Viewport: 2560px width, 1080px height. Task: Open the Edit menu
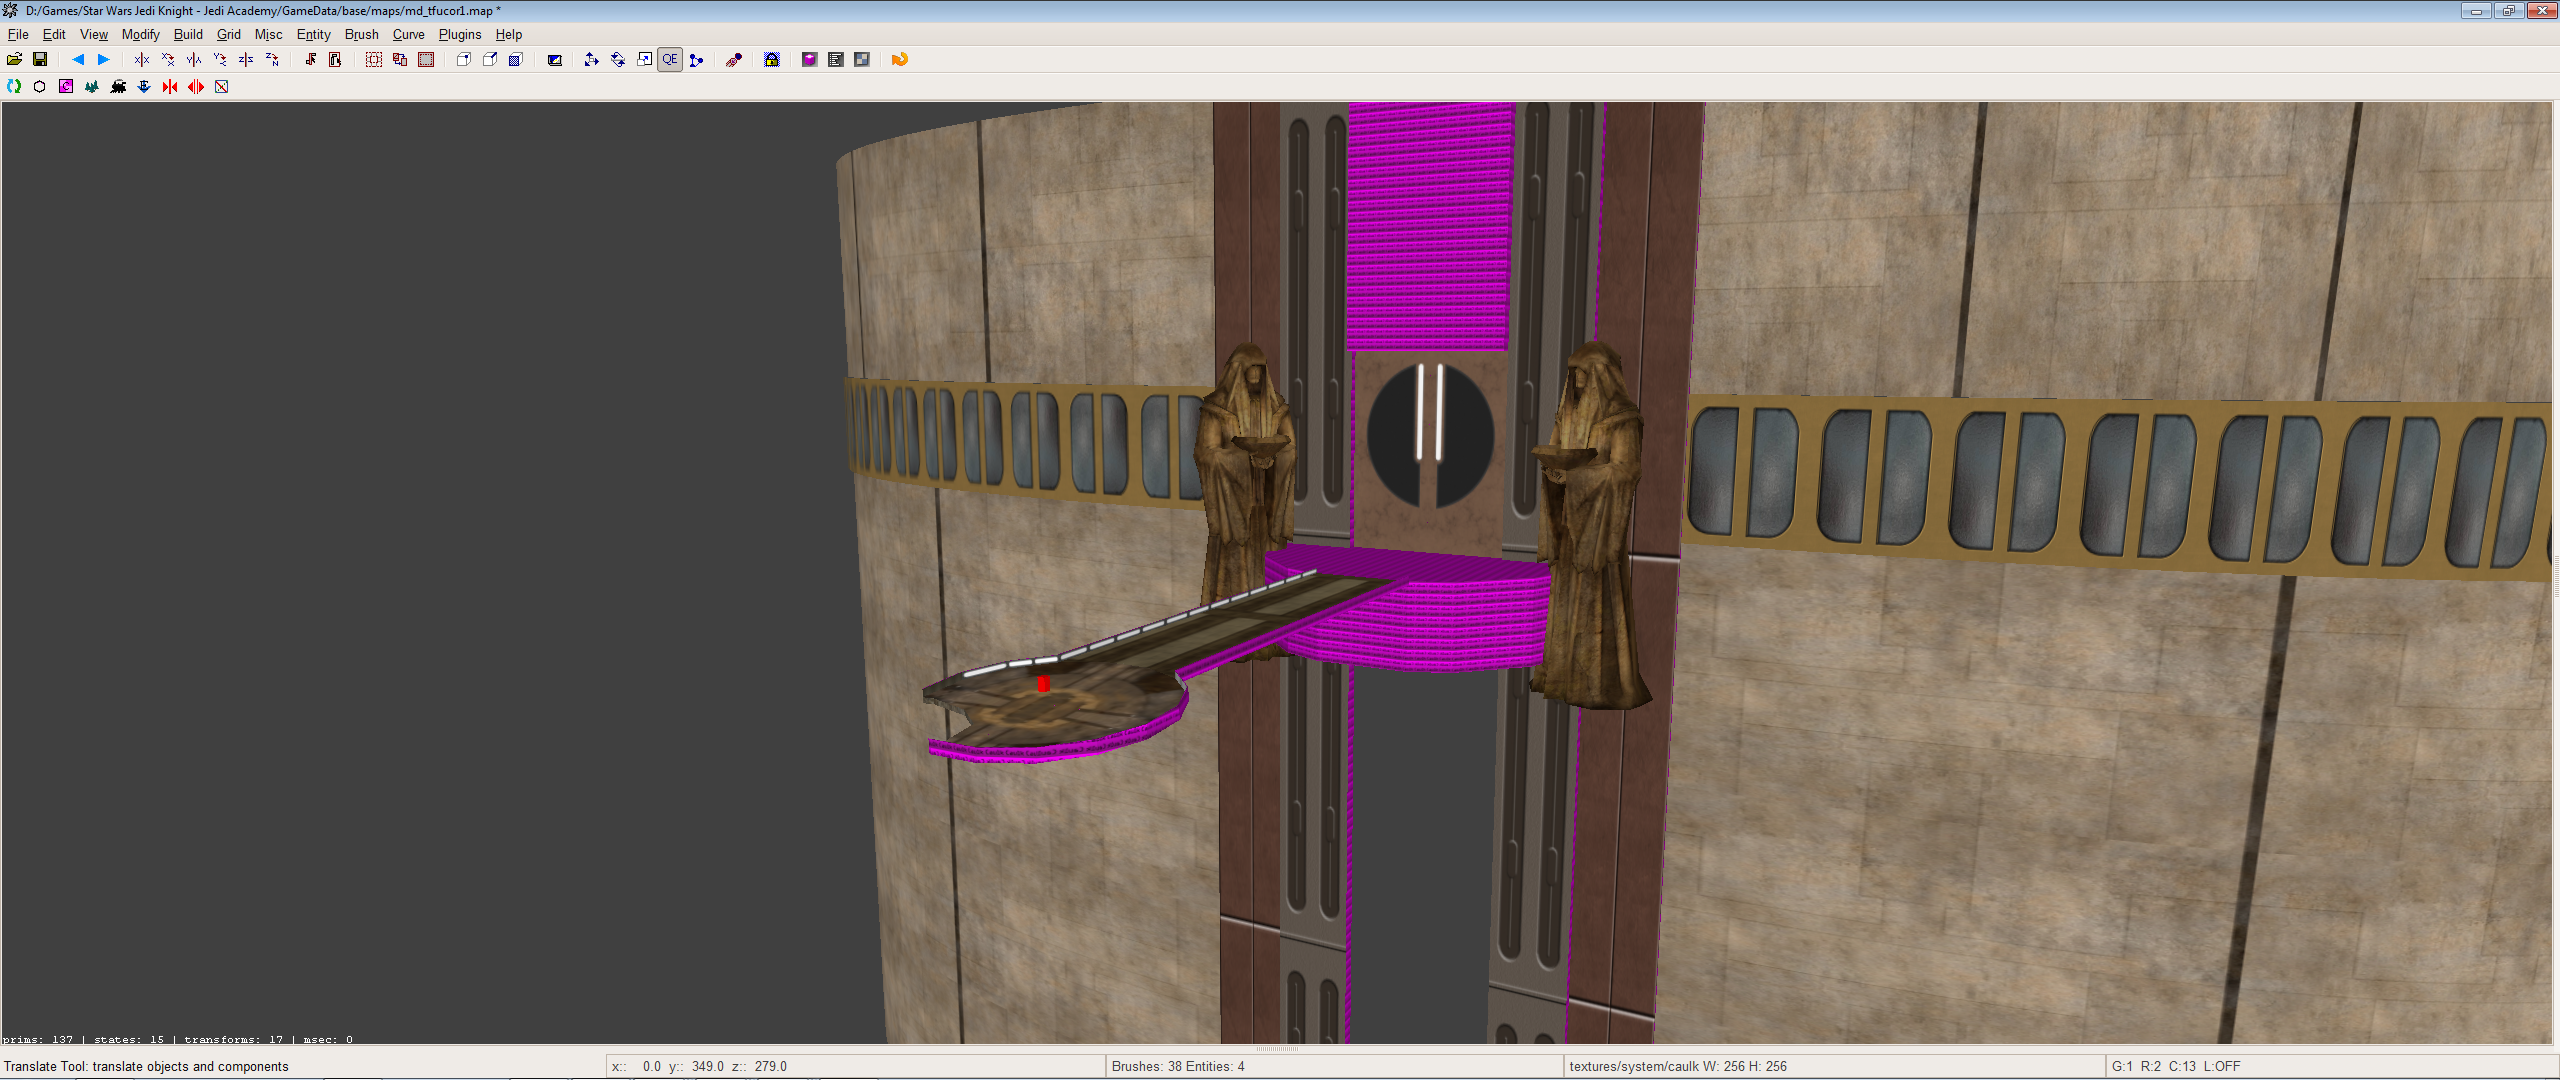(x=54, y=34)
